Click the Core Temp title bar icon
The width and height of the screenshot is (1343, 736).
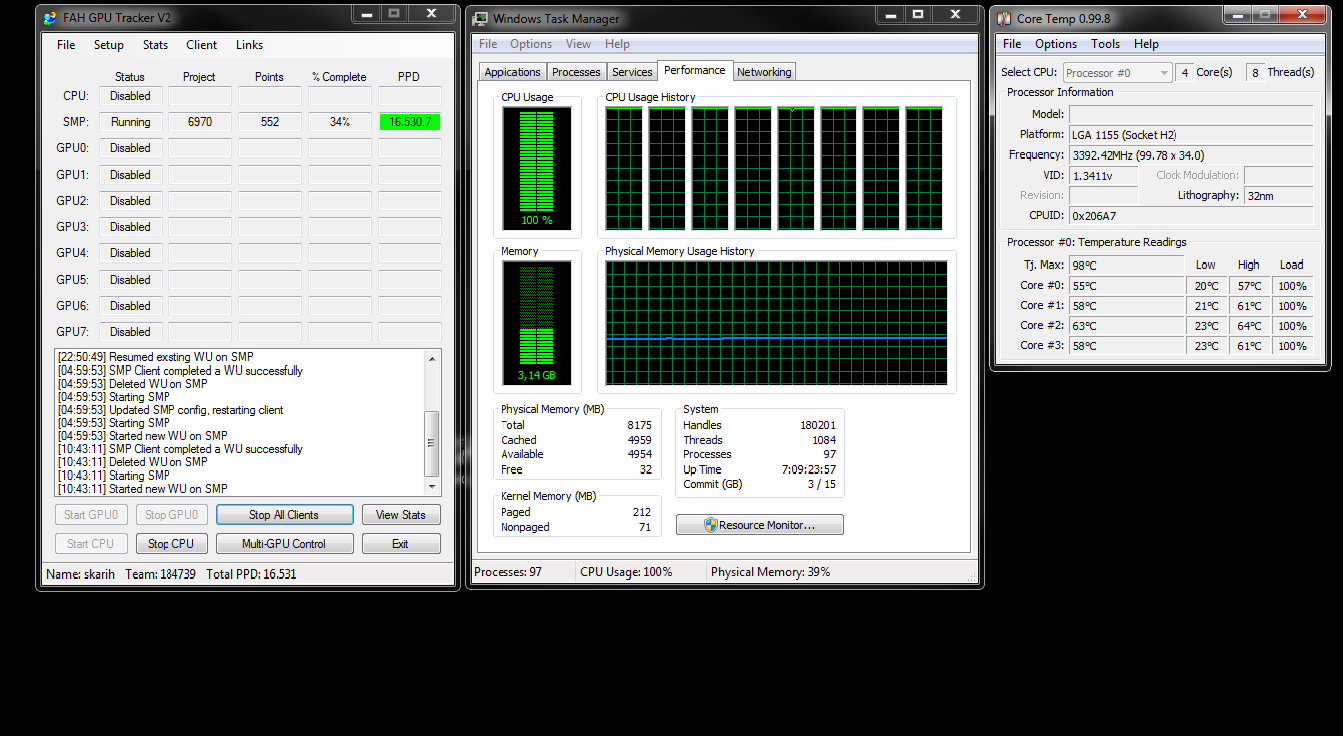click(1003, 18)
